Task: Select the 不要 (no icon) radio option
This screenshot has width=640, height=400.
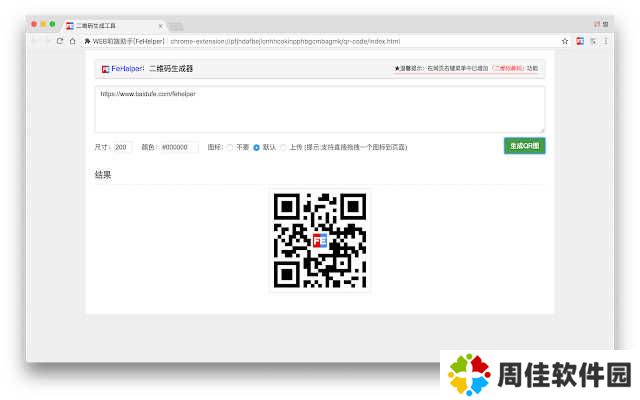Action: click(230, 147)
